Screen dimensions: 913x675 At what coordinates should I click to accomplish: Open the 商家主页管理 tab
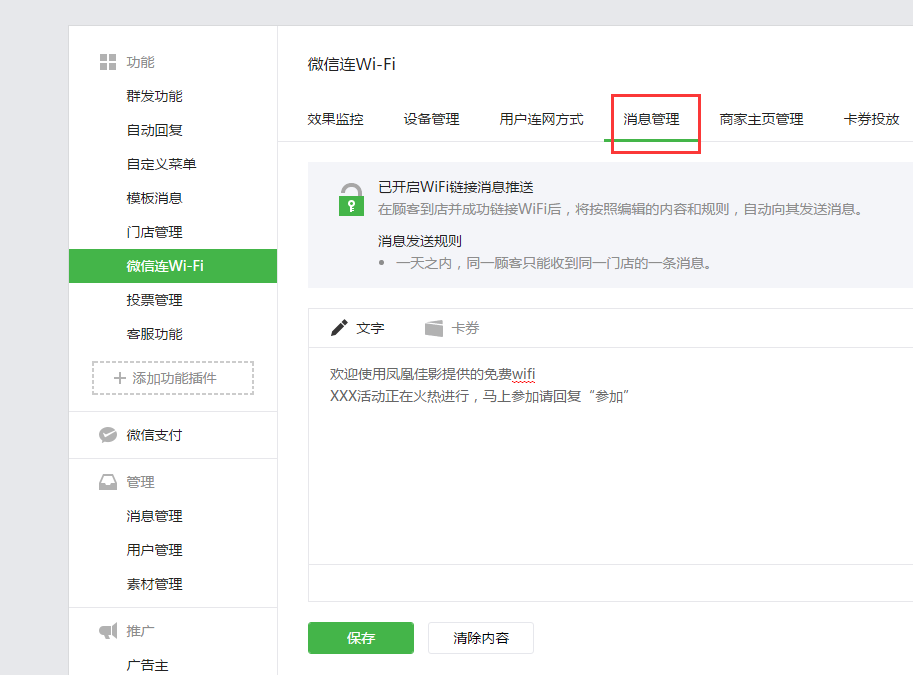tap(761, 119)
